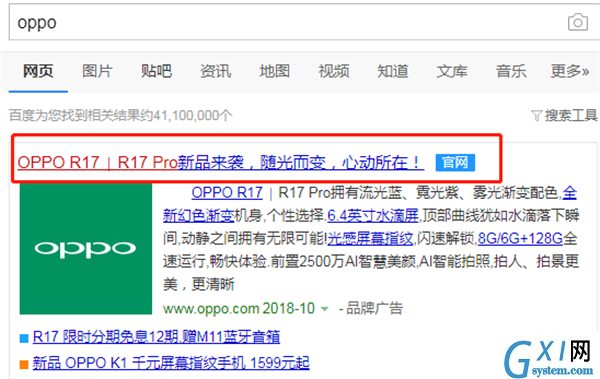Click the www.oppo.com 2018-10 address
This screenshot has width=600, height=379.
click(239, 309)
